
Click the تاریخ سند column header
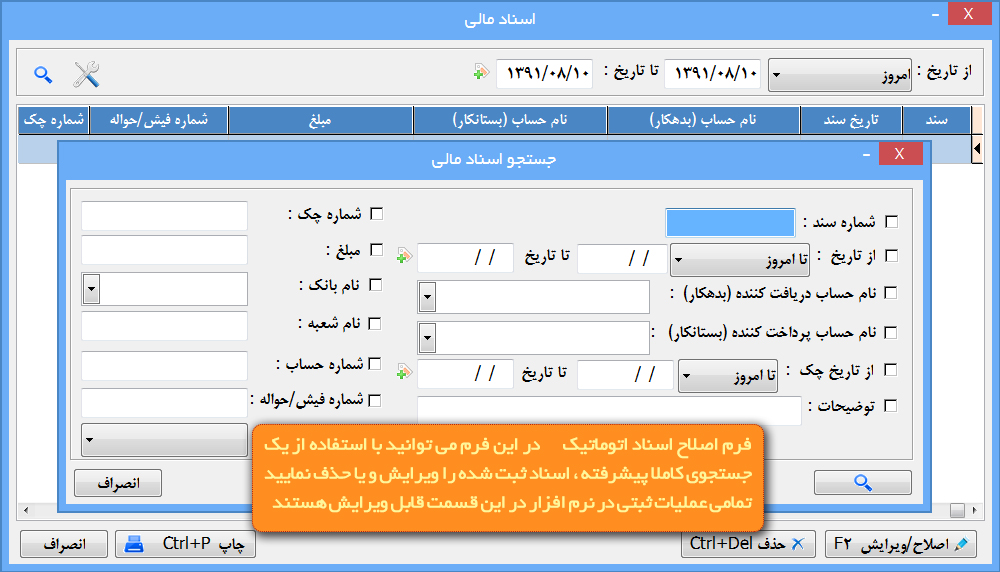coord(850,120)
